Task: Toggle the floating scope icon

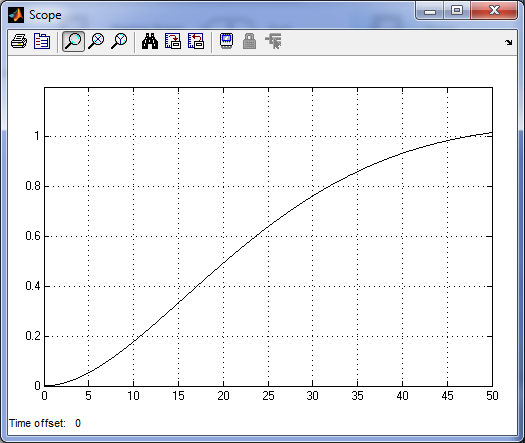Action: pos(226,42)
